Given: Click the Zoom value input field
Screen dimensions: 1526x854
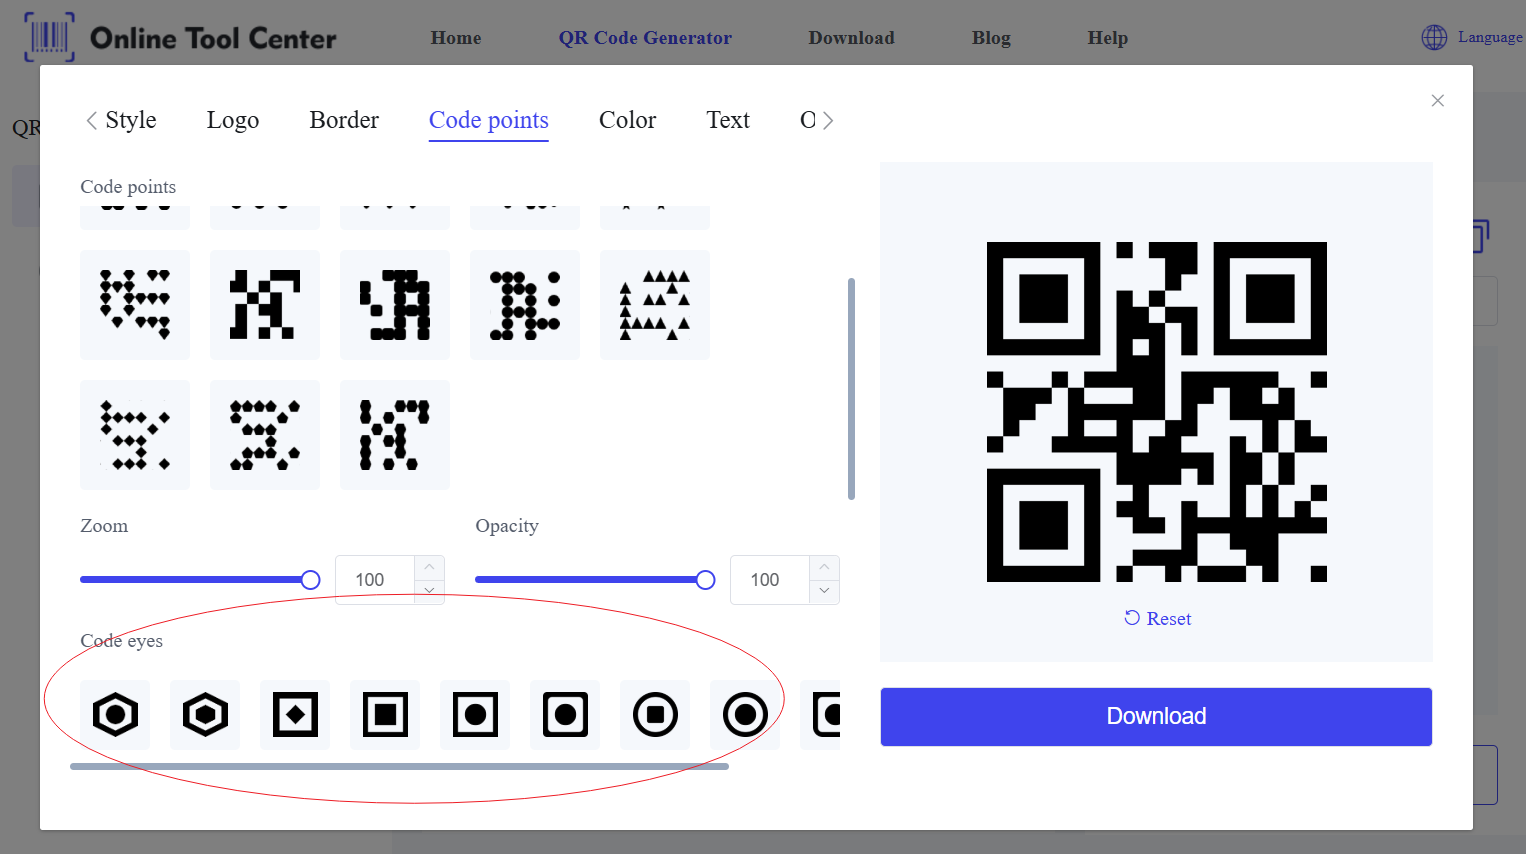Looking at the screenshot, I should (375, 580).
